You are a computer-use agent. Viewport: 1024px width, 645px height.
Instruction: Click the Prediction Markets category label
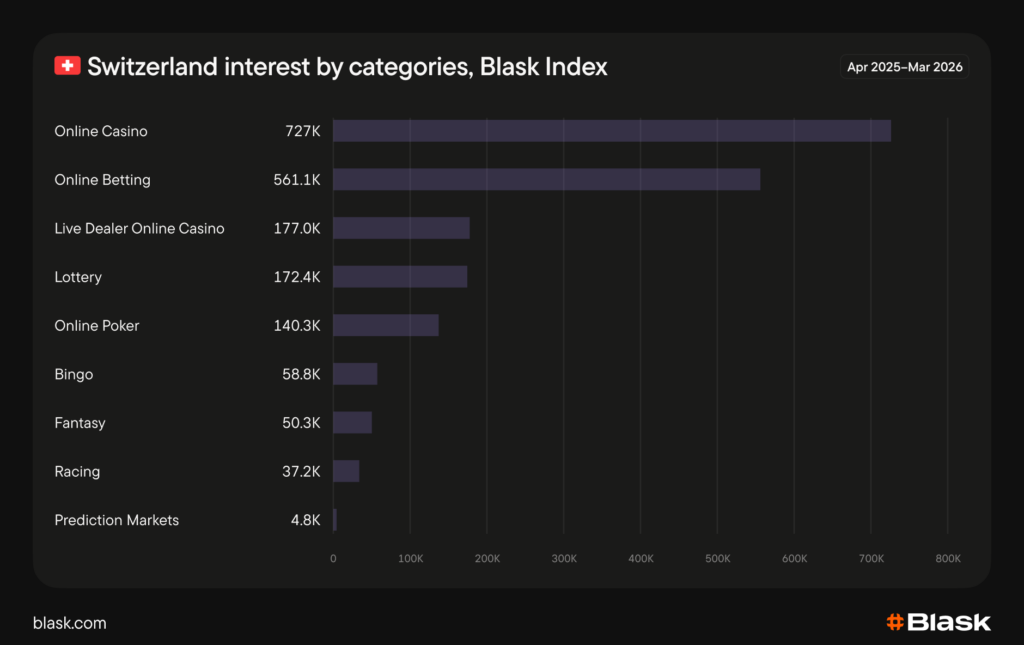pyautogui.click(x=117, y=520)
